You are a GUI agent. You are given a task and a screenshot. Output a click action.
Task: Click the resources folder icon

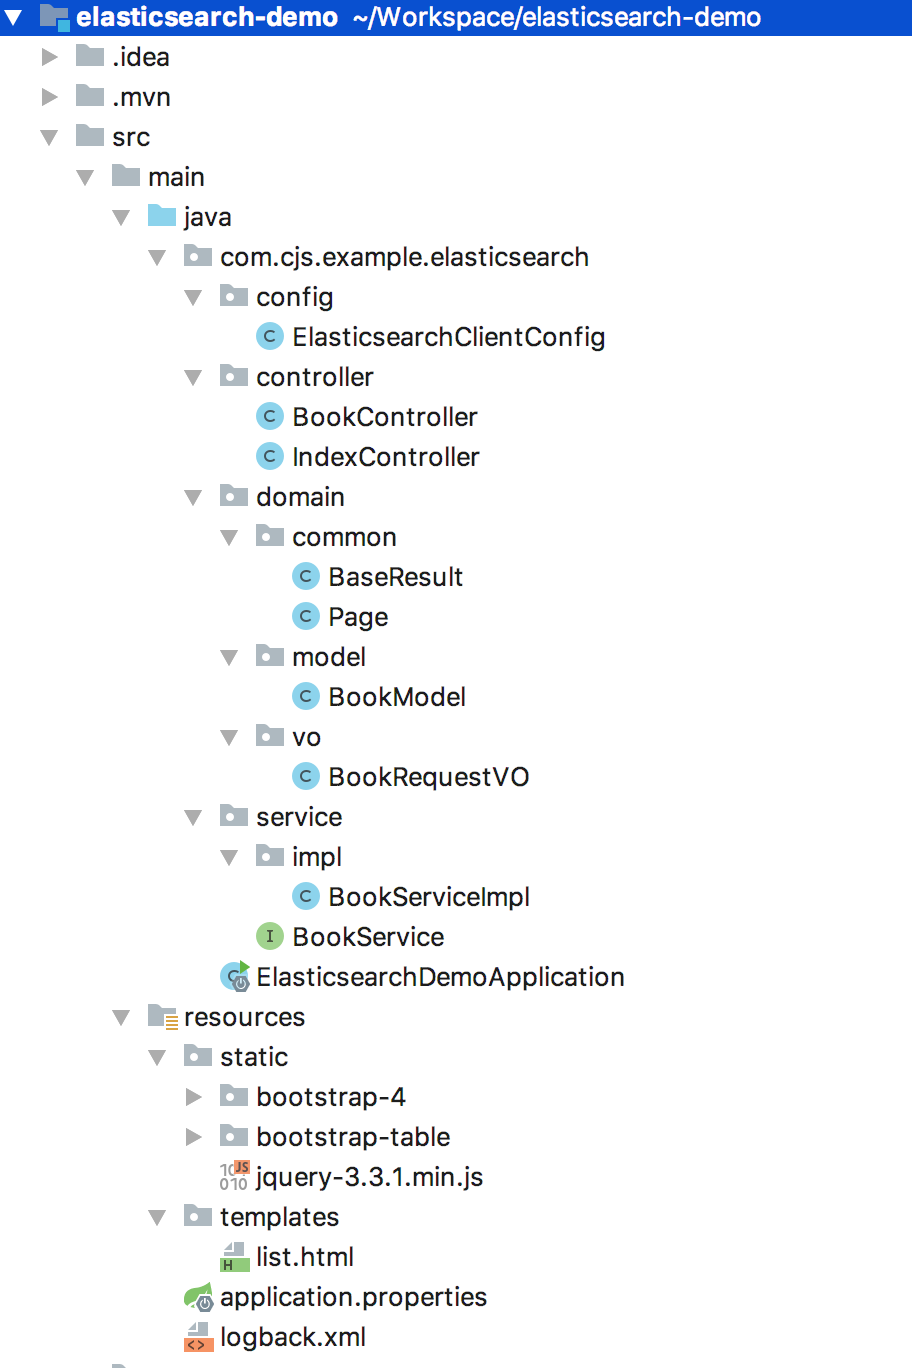pos(162,1017)
